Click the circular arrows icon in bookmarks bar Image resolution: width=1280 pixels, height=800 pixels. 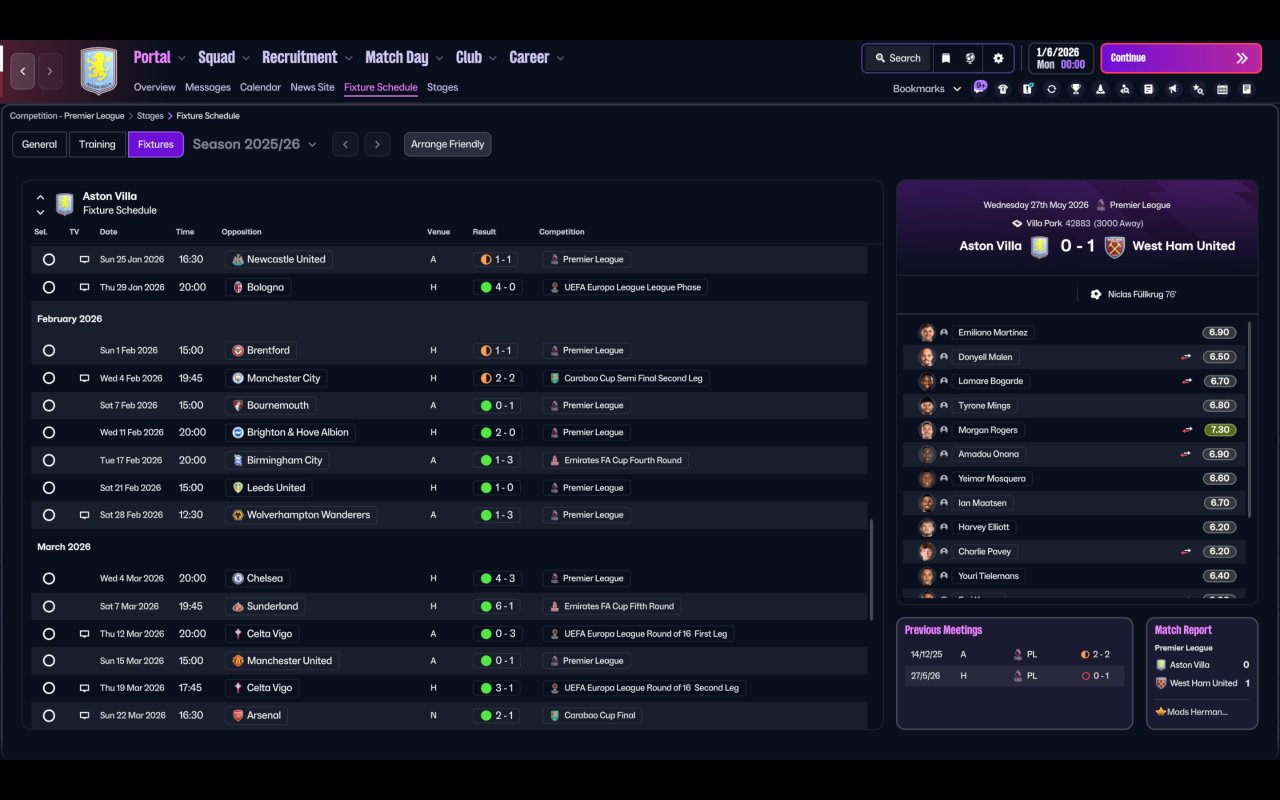click(1051, 89)
